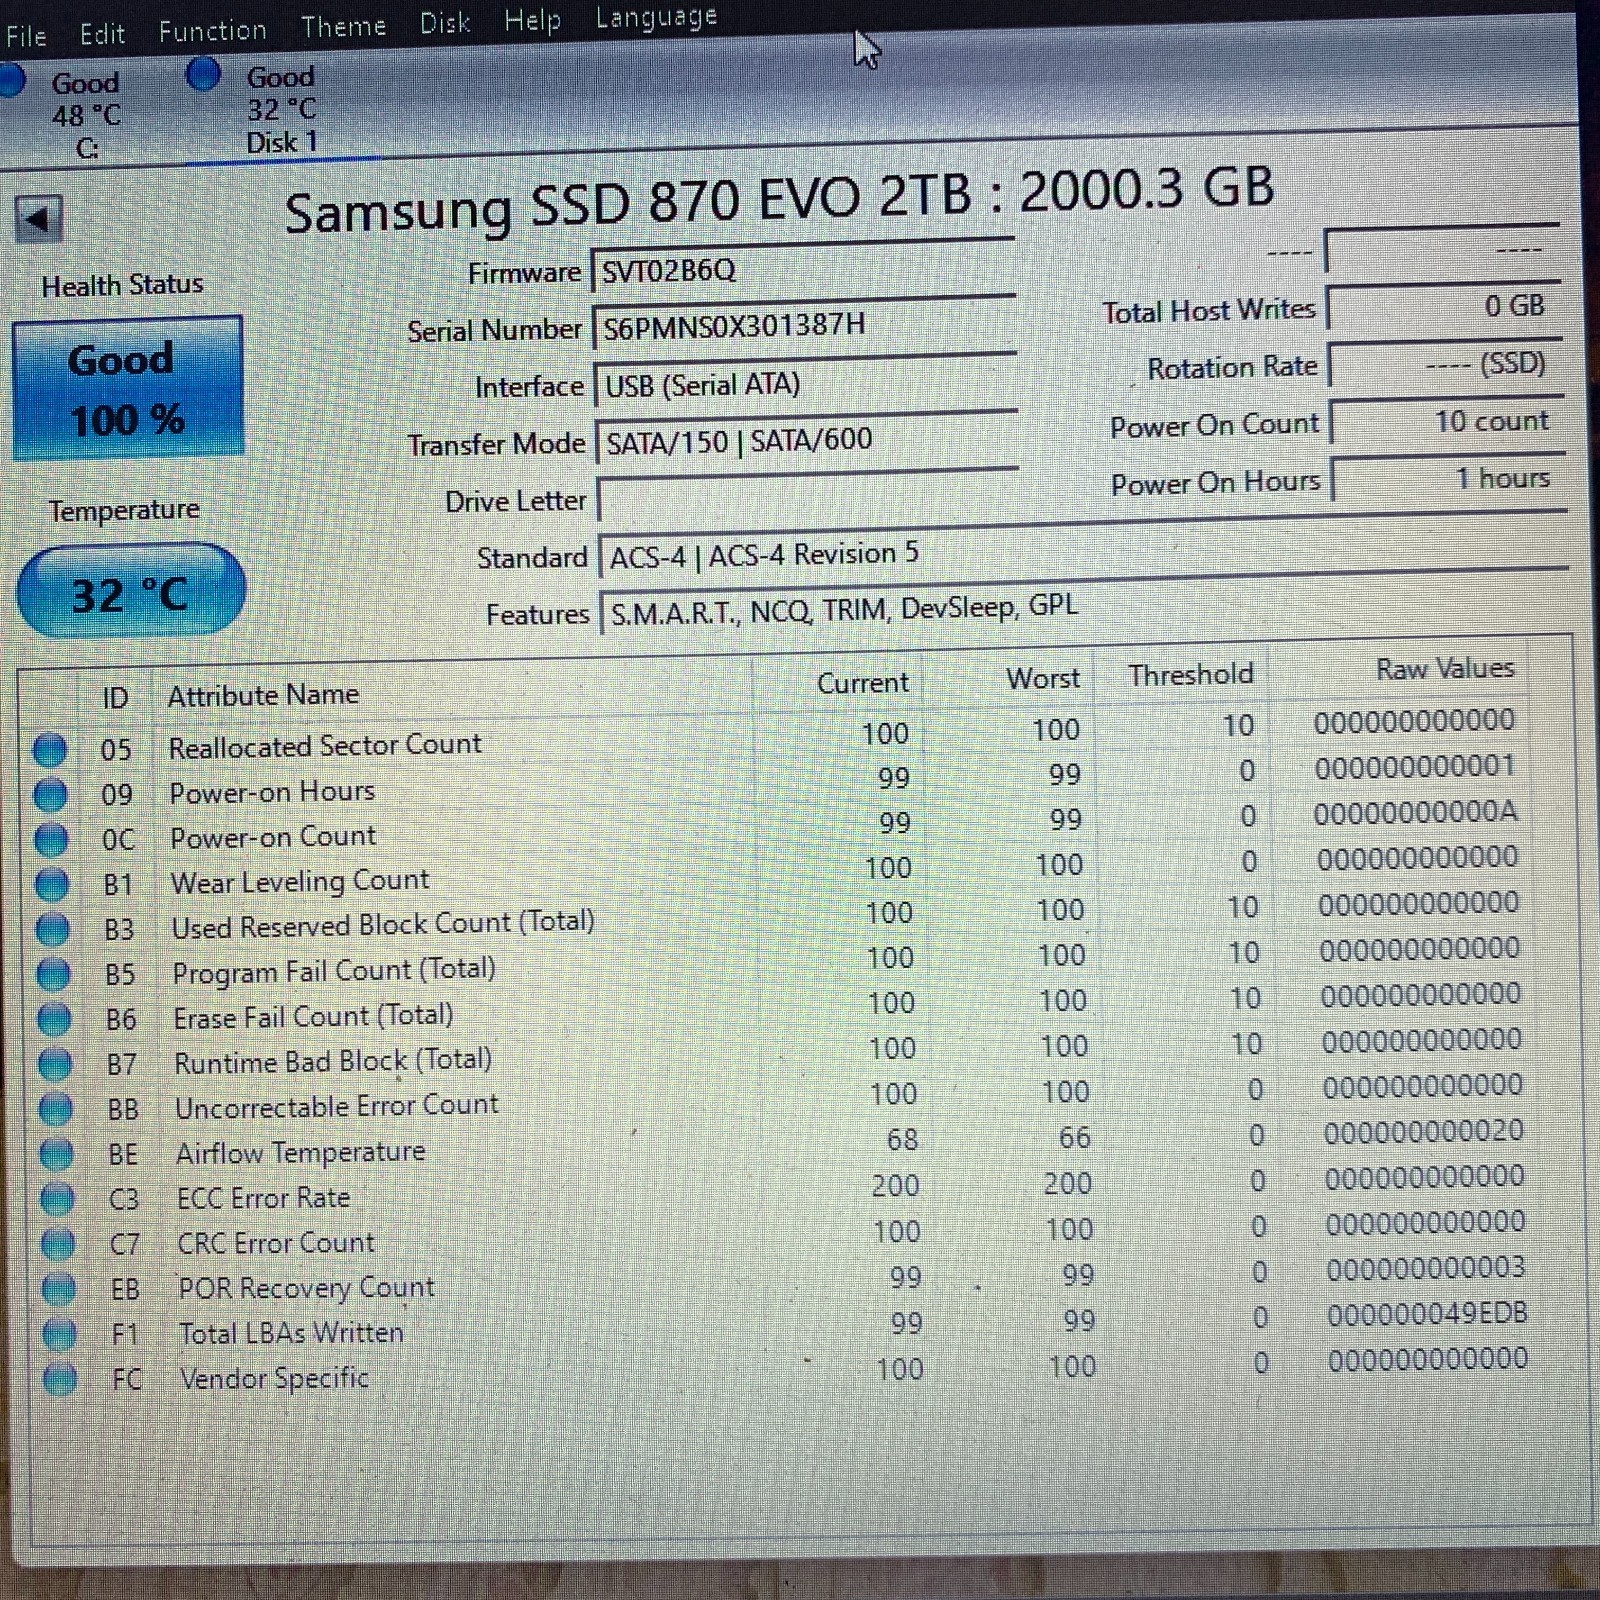1600x1600 pixels.
Task: Open the Edit menu
Action: (102, 34)
